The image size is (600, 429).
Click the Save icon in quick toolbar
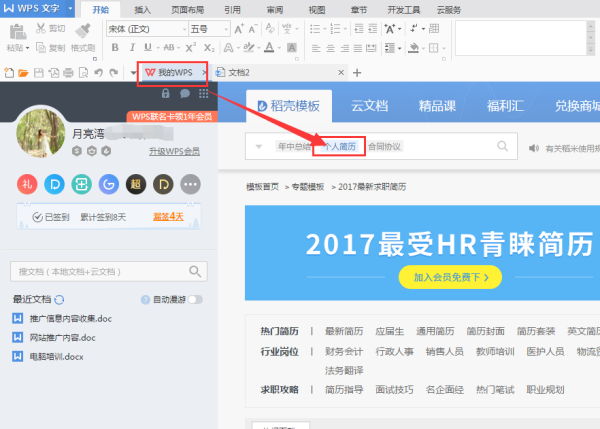[x=39, y=73]
